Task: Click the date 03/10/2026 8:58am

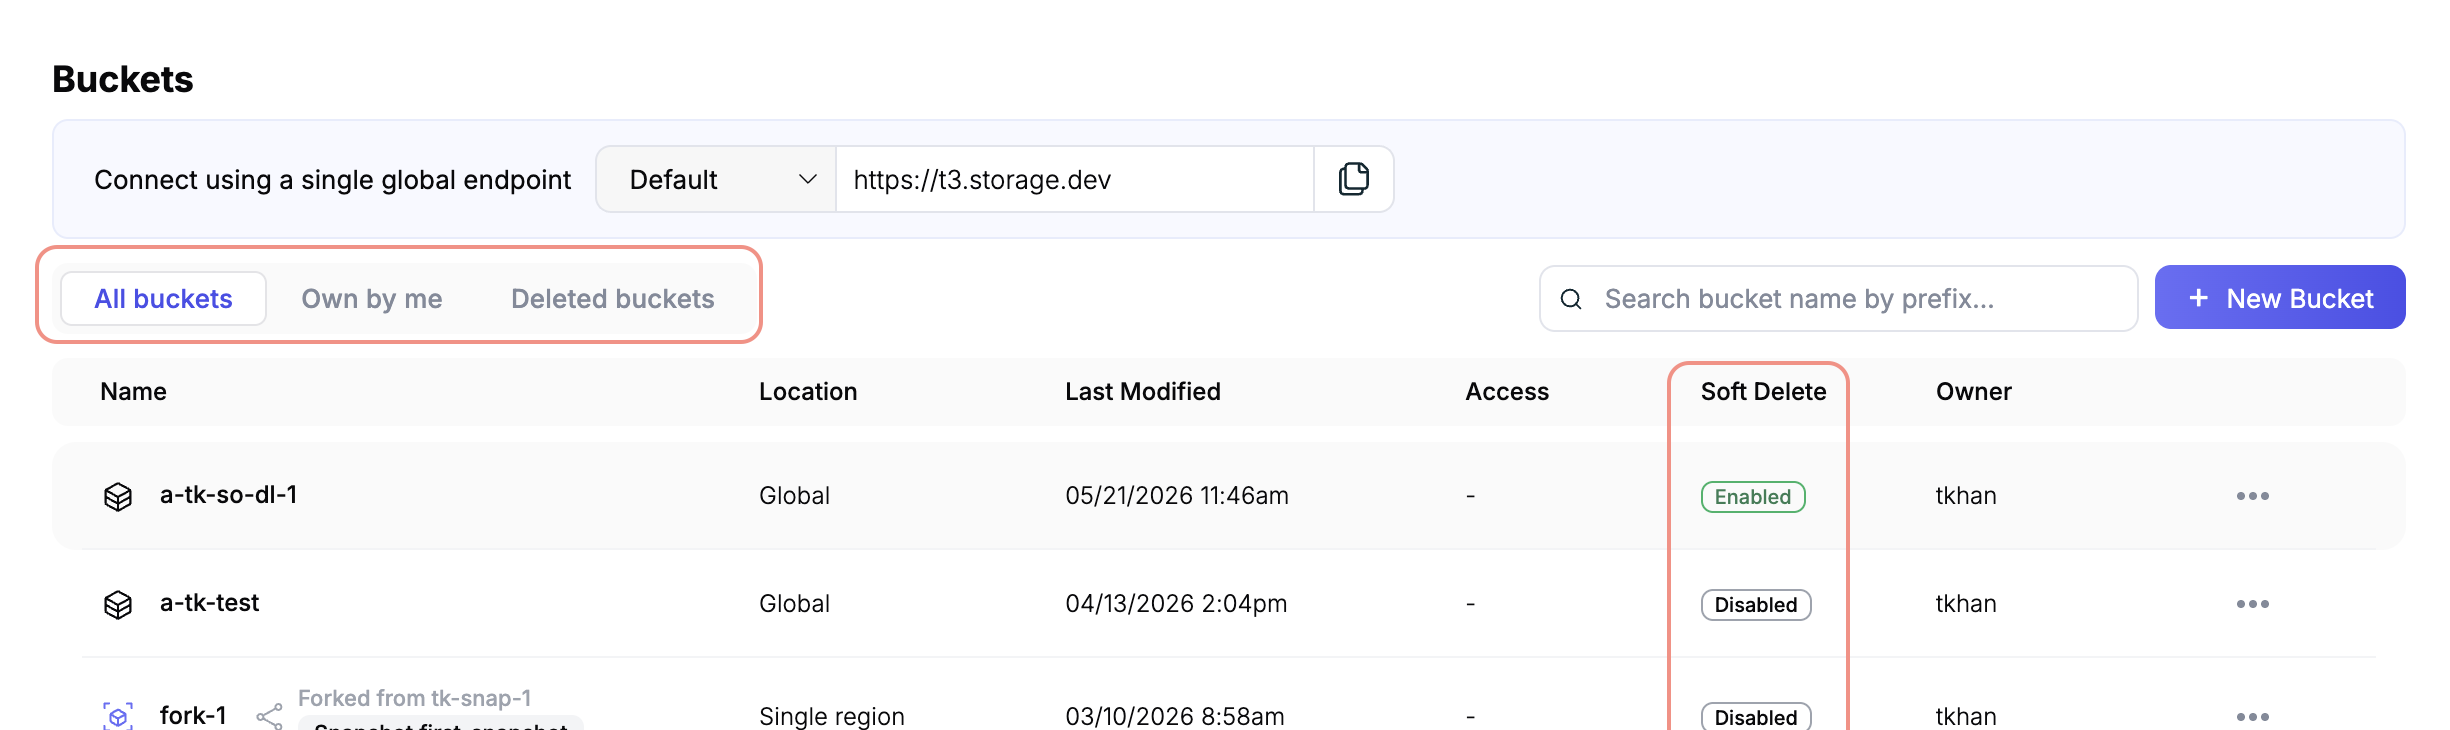Action: click(1175, 717)
